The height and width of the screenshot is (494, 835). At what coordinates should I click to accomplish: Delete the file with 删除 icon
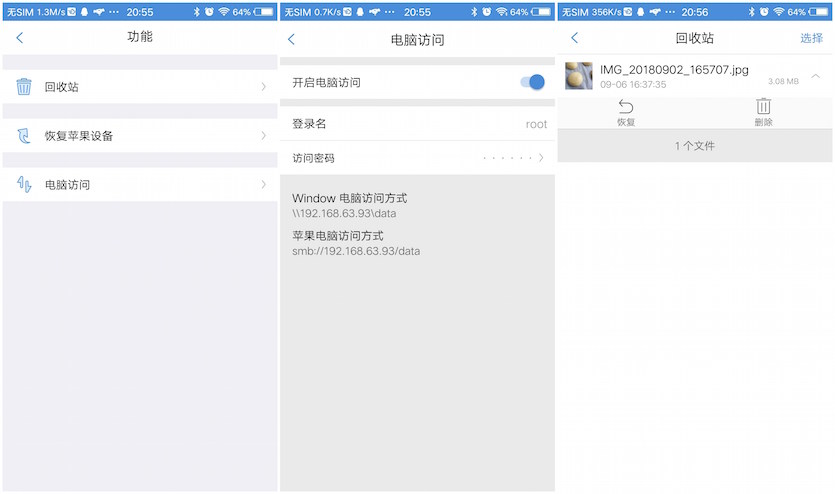(x=763, y=112)
